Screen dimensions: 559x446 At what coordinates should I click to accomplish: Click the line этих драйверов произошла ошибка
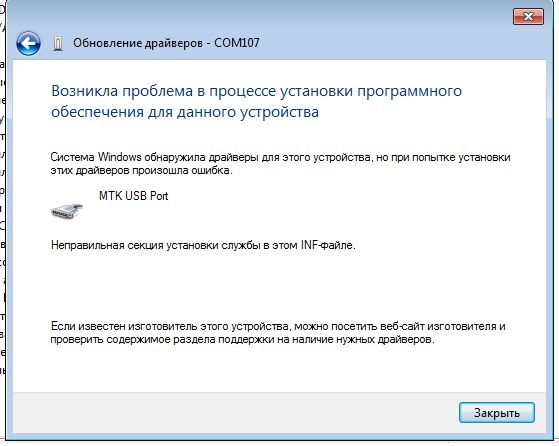(141, 170)
